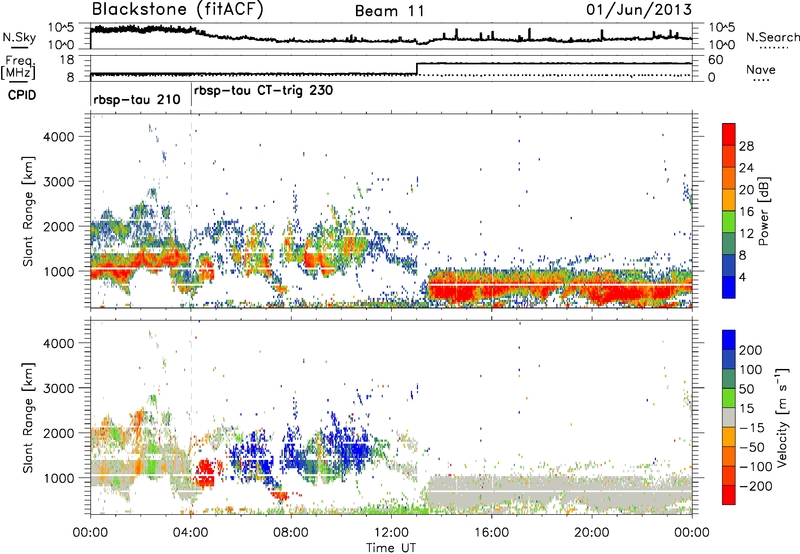Image resolution: width=800 pixels, height=554 pixels.
Task: Click the '12:00' time tick label
Action: pos(391,533)
